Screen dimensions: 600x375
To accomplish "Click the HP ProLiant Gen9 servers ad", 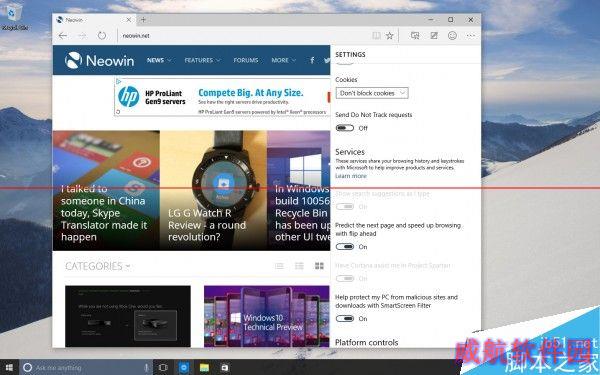I will pos(222,96).
